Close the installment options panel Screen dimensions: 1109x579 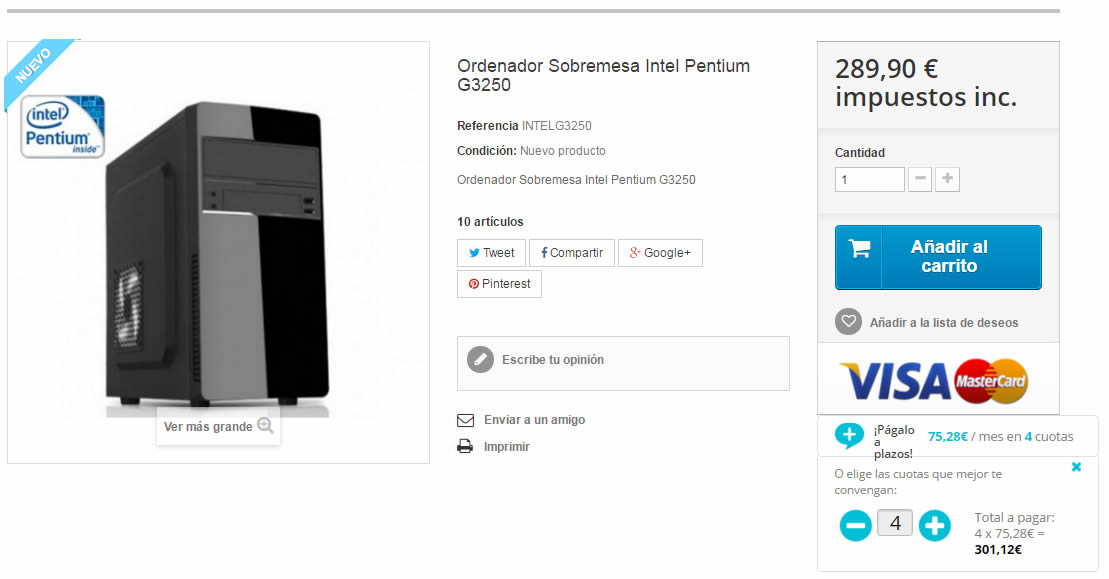[1076, 467]
